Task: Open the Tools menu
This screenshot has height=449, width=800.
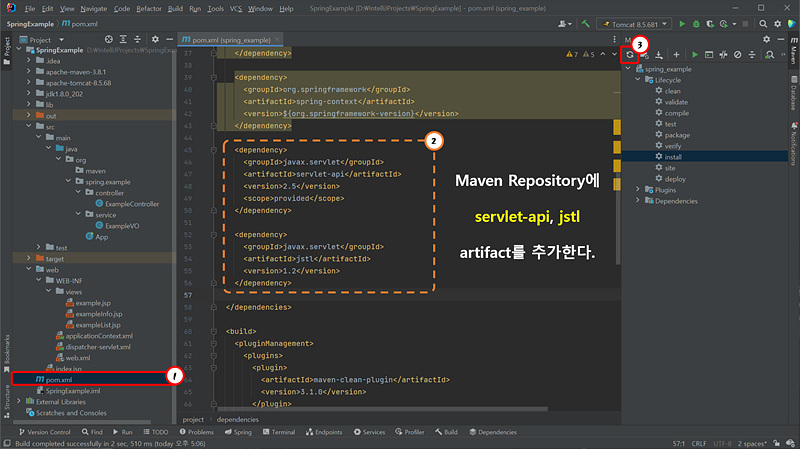Action: point(215,9)
